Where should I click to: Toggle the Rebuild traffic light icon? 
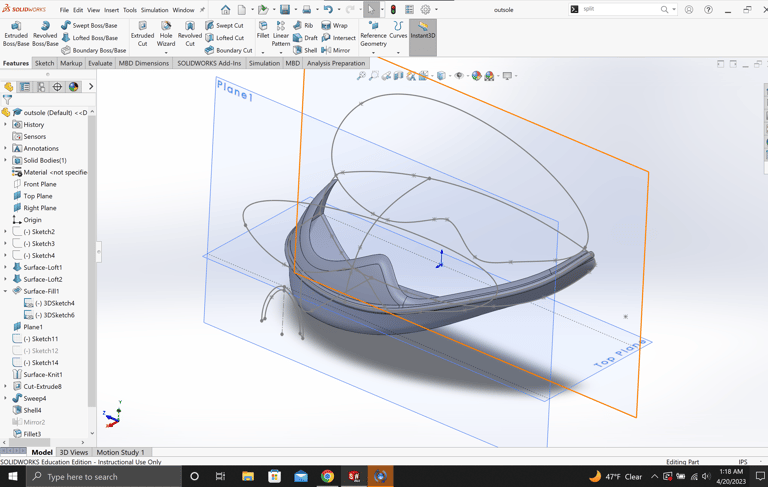[393, 10]
